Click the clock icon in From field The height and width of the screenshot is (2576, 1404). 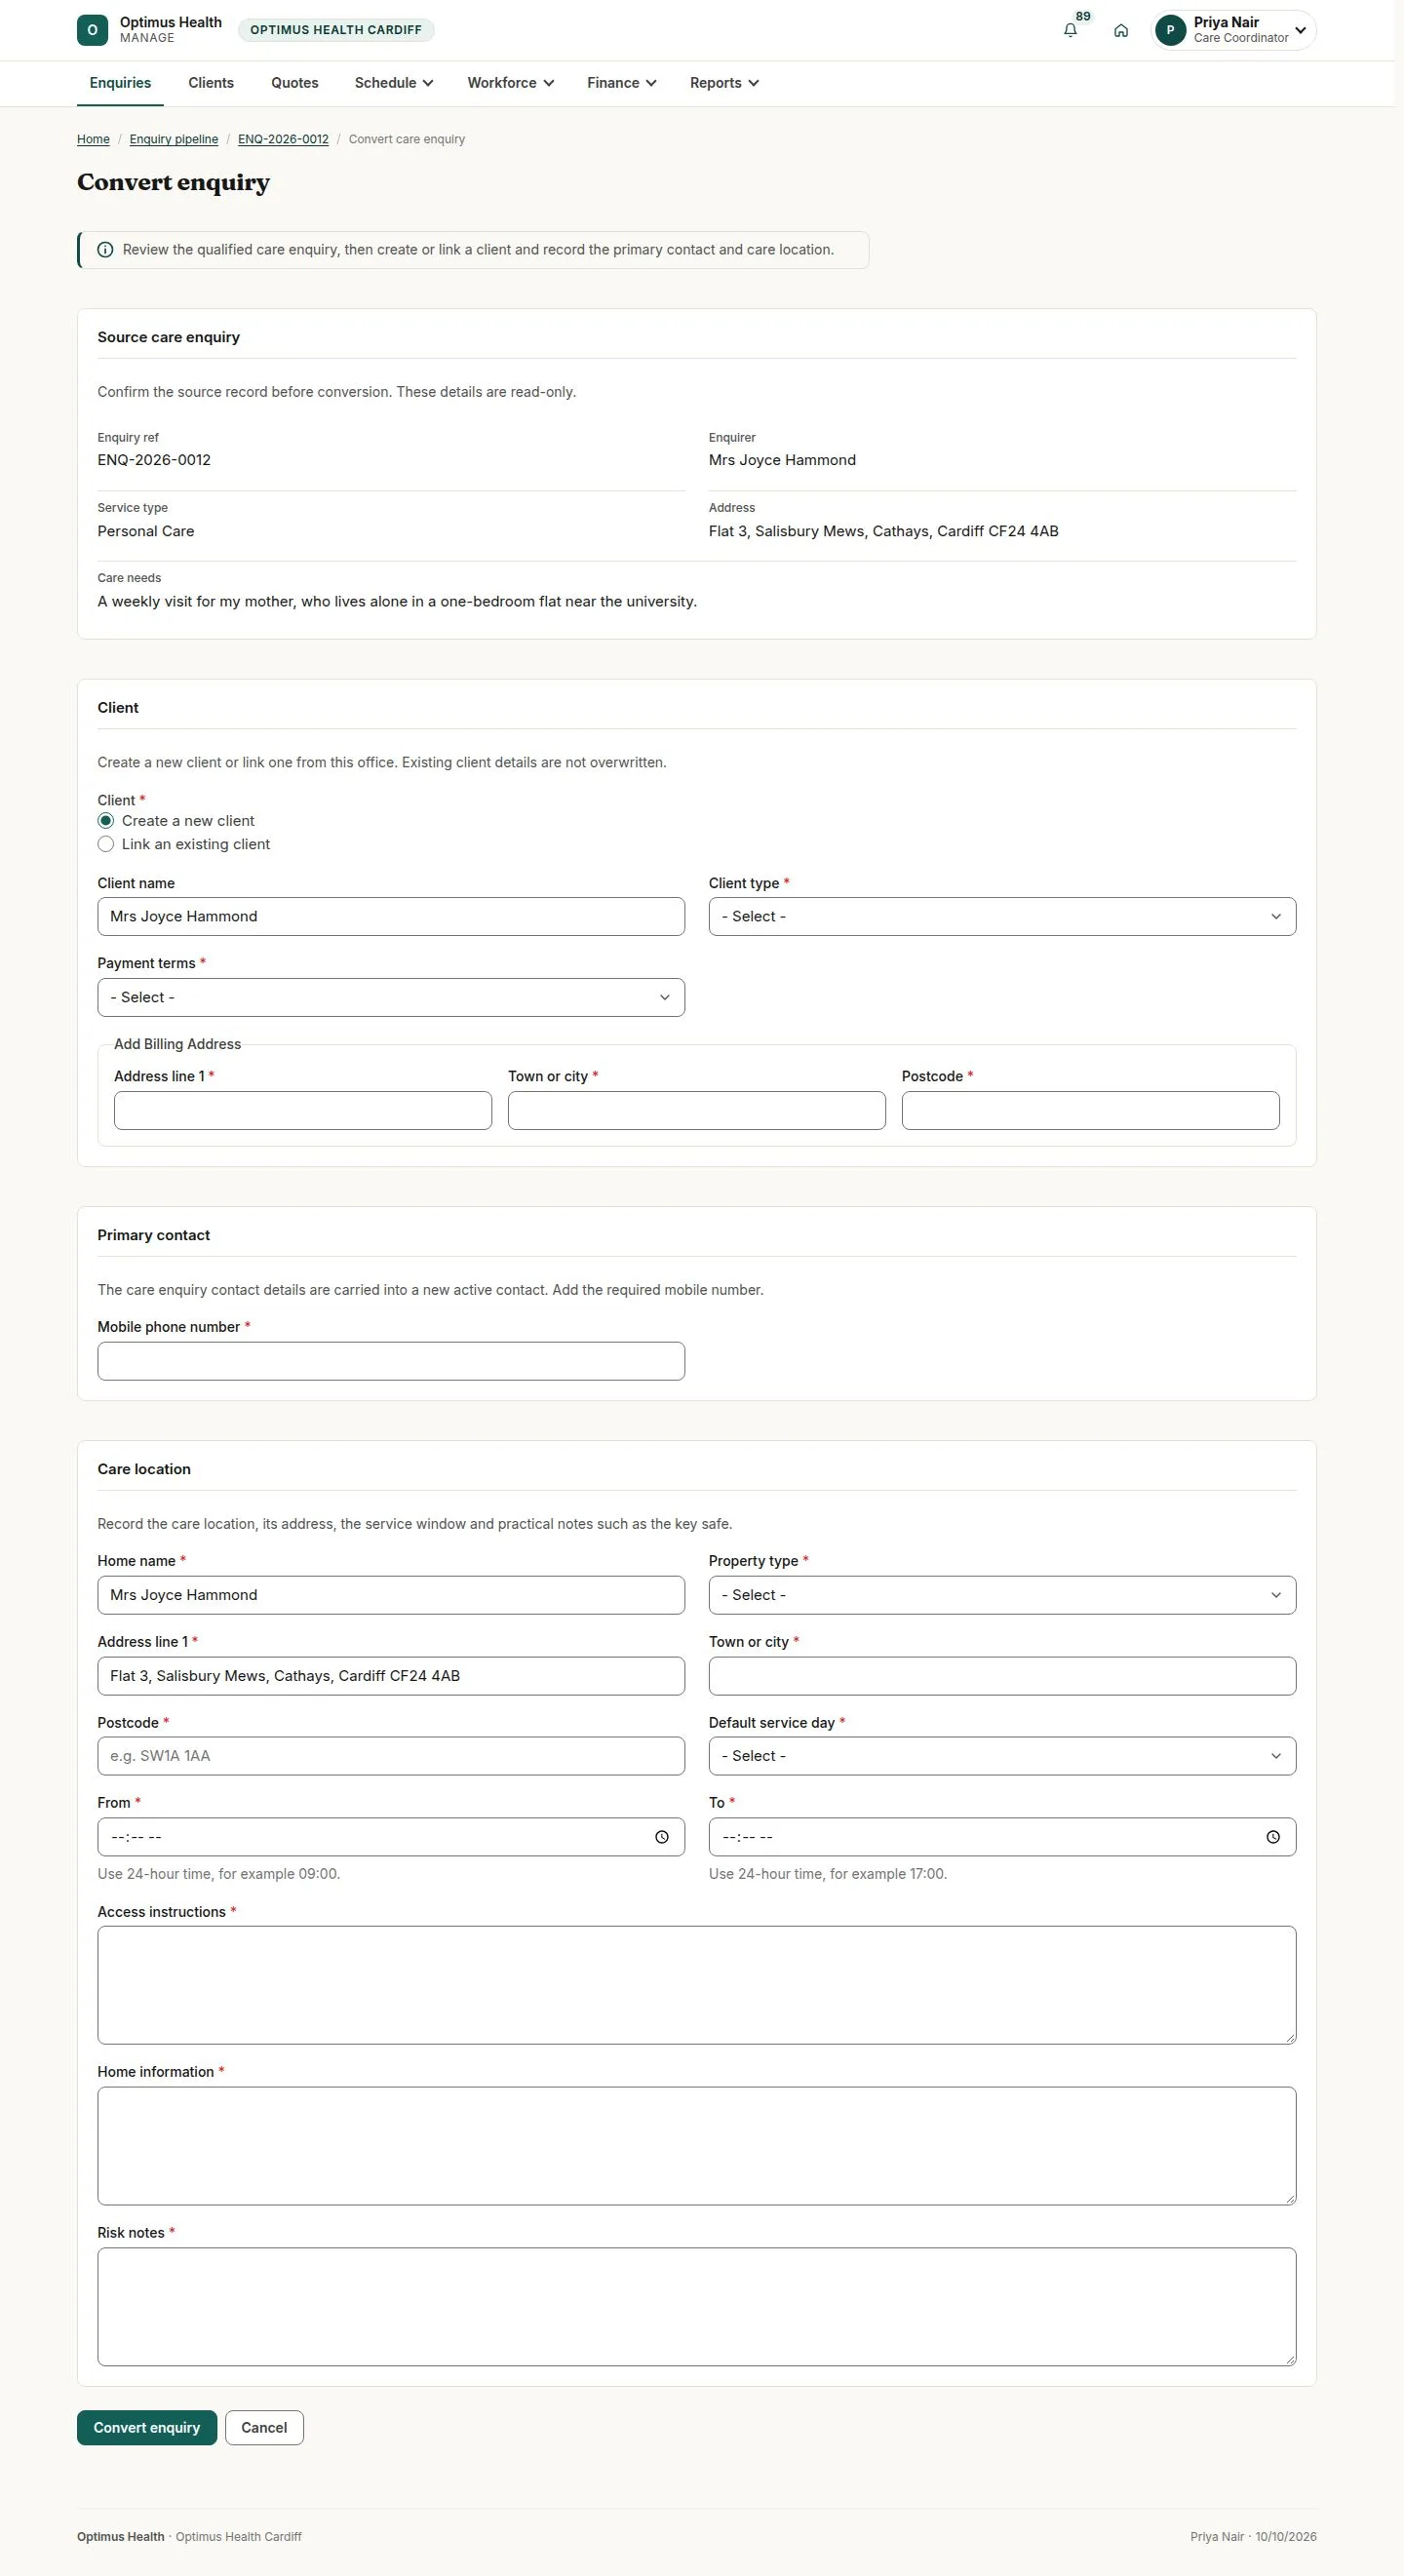coord(662,1837)
